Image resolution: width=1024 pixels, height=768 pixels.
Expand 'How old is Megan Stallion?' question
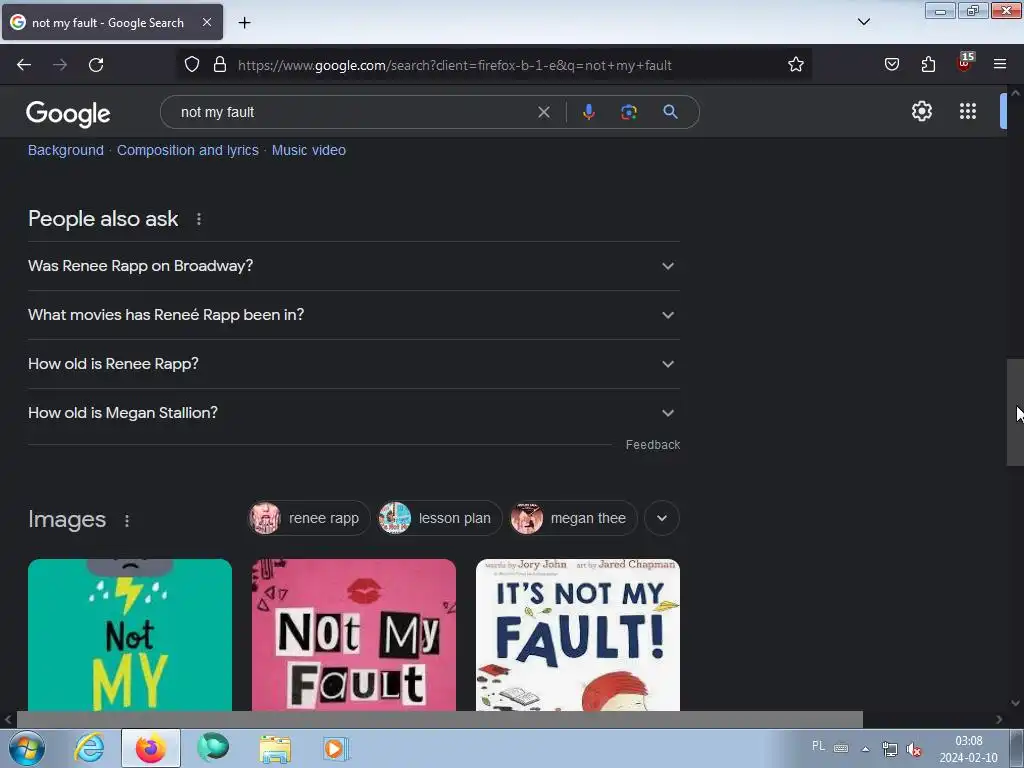pos(353,413)
